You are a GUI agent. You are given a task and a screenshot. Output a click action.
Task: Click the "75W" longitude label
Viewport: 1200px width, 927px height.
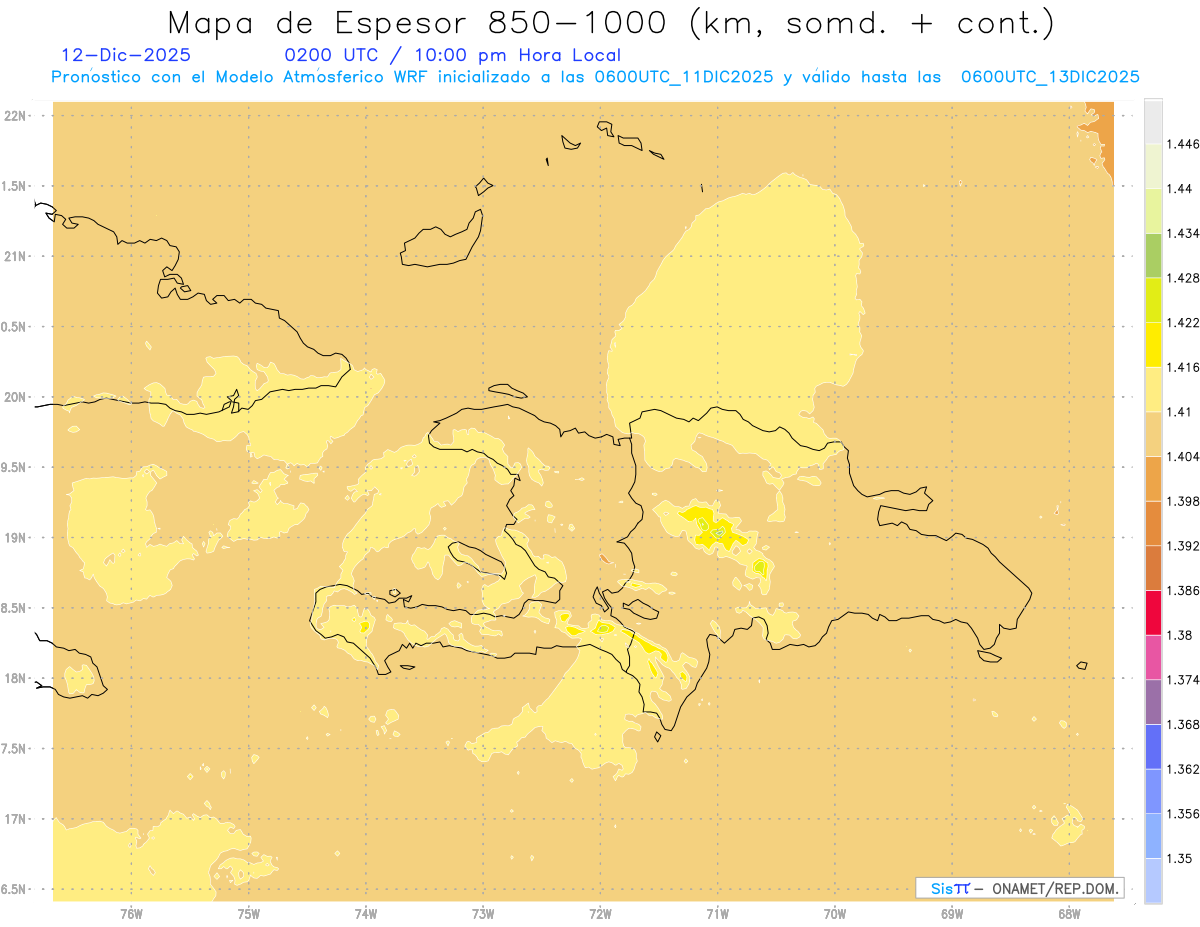coord(249,913)
